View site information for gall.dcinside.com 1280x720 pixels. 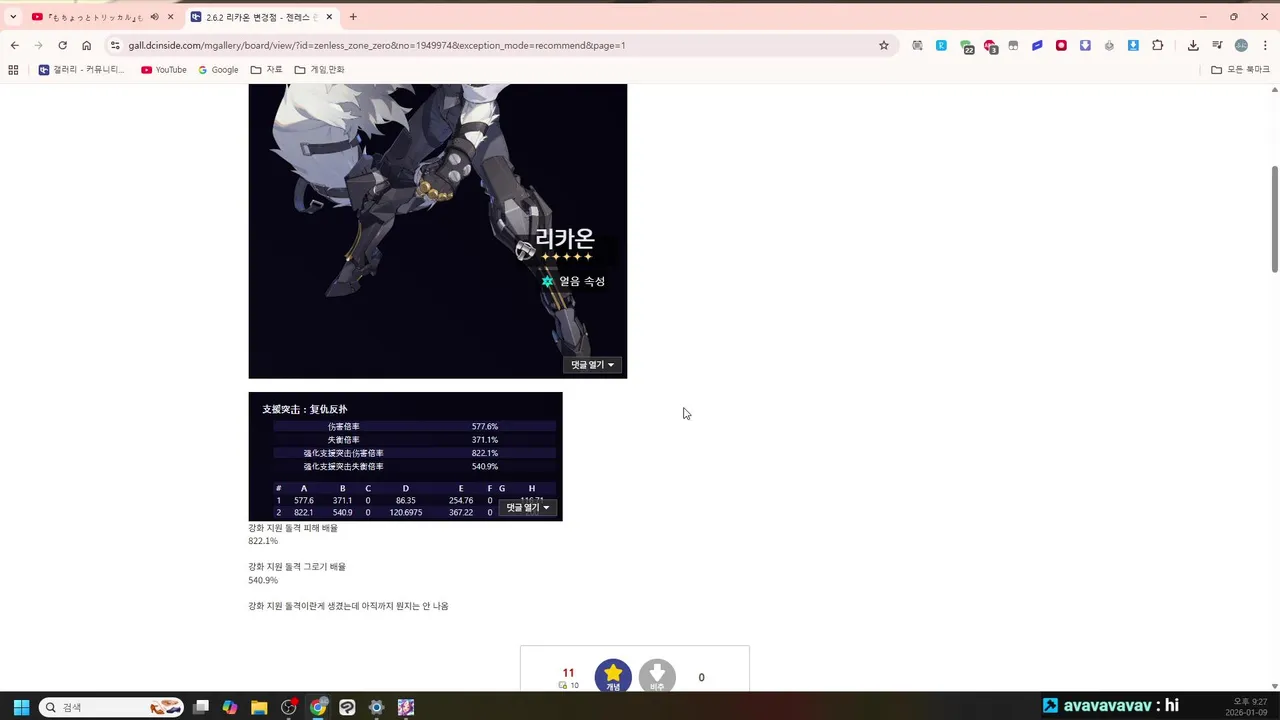pyautogui.click(x=115, y=45)
